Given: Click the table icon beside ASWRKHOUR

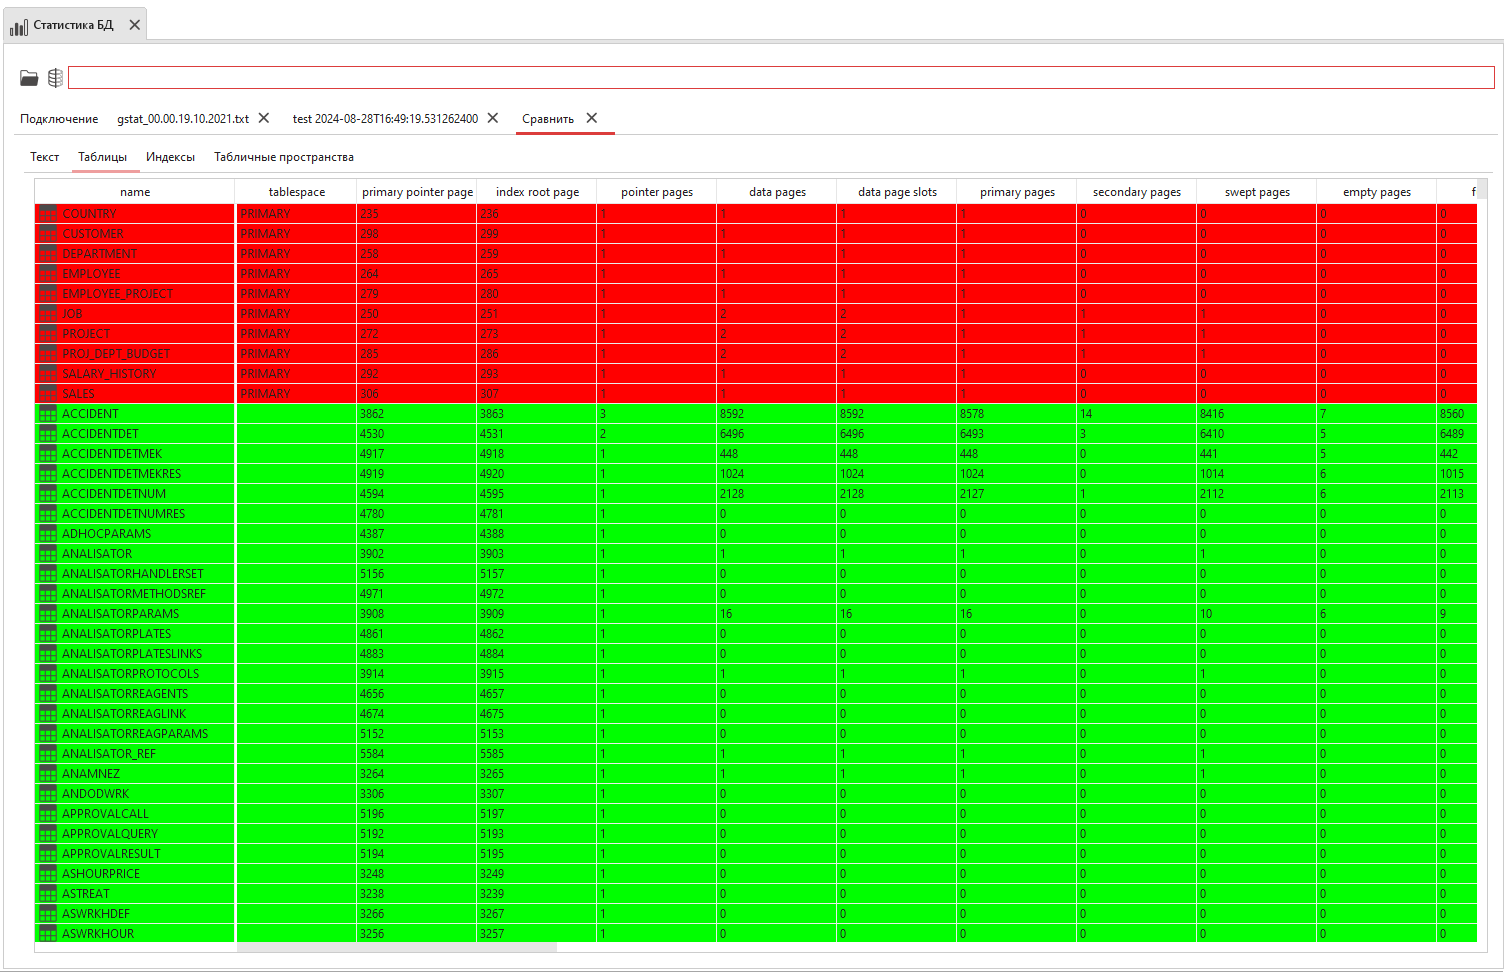Looking at the screenshot, I should click(x=47, y=933).
